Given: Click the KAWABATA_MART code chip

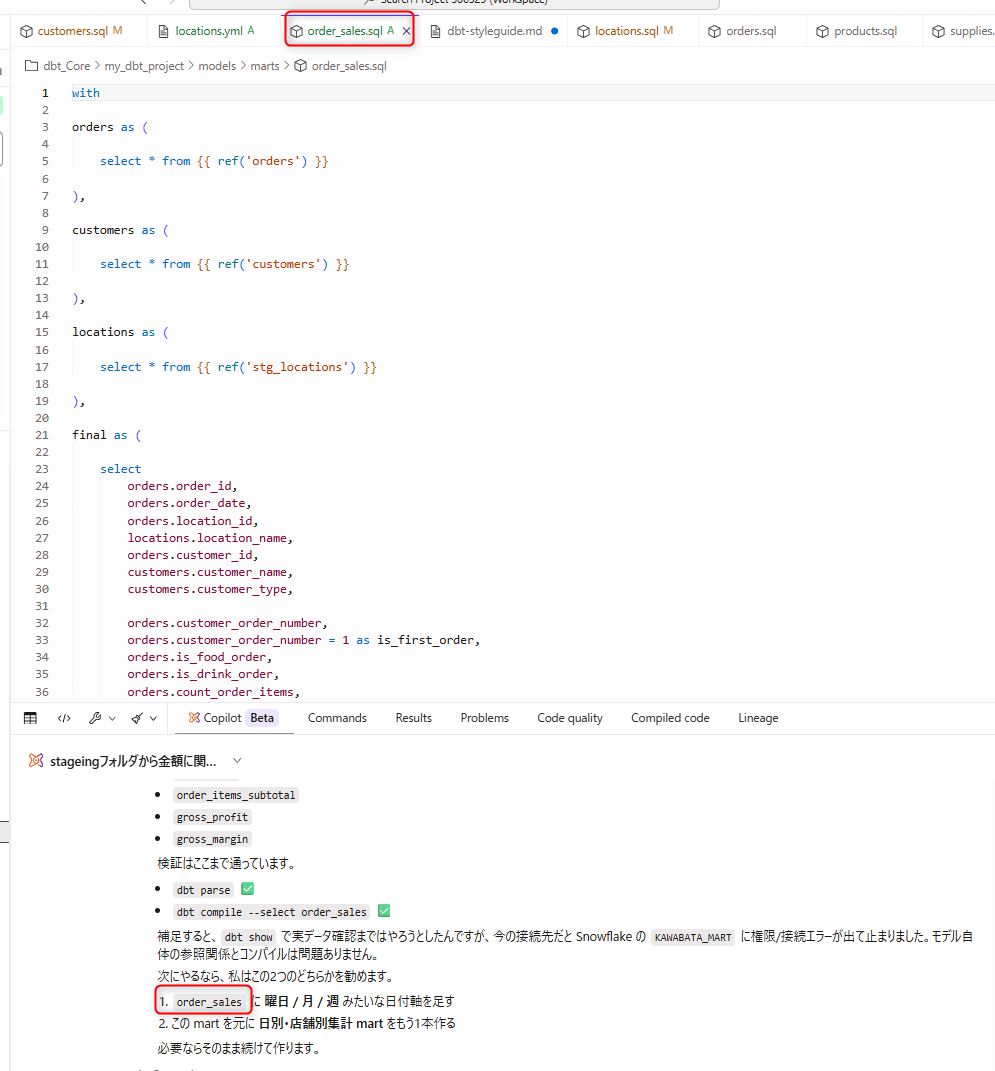Looking at the screenshot, I should click(x=692, y=937).
